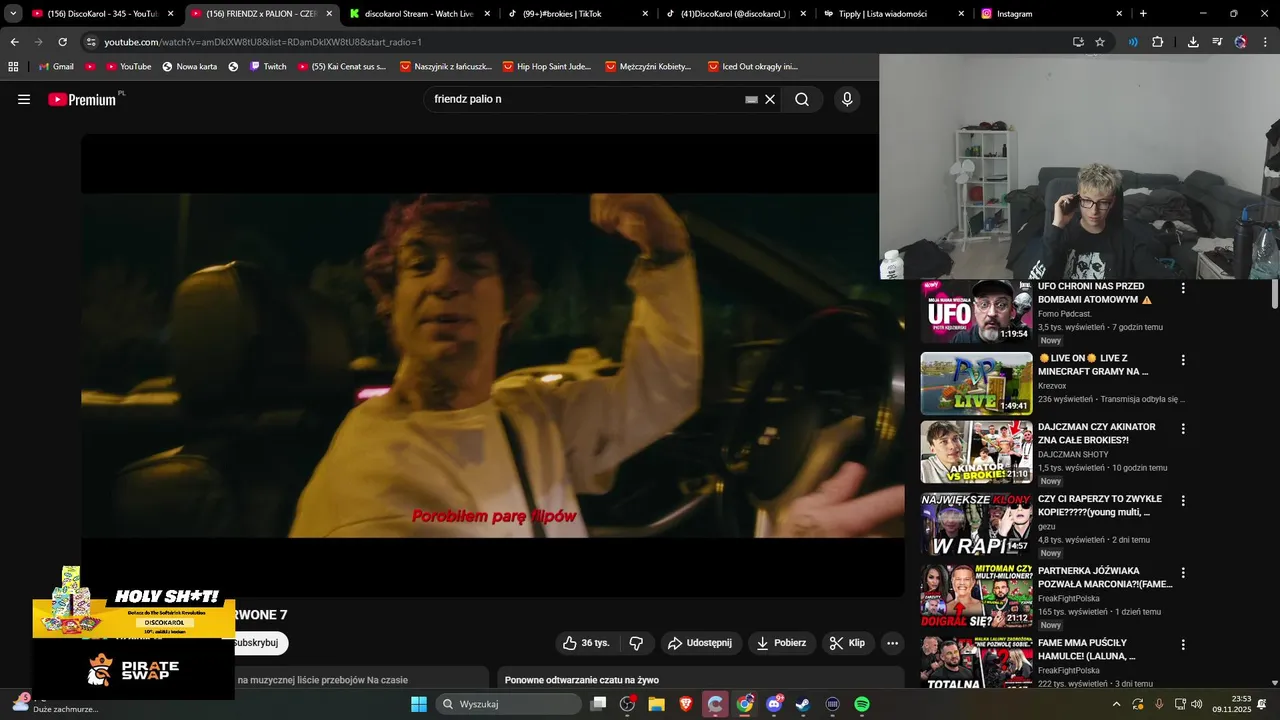
Task: Open volume control in system tray
Action: 1197,704
